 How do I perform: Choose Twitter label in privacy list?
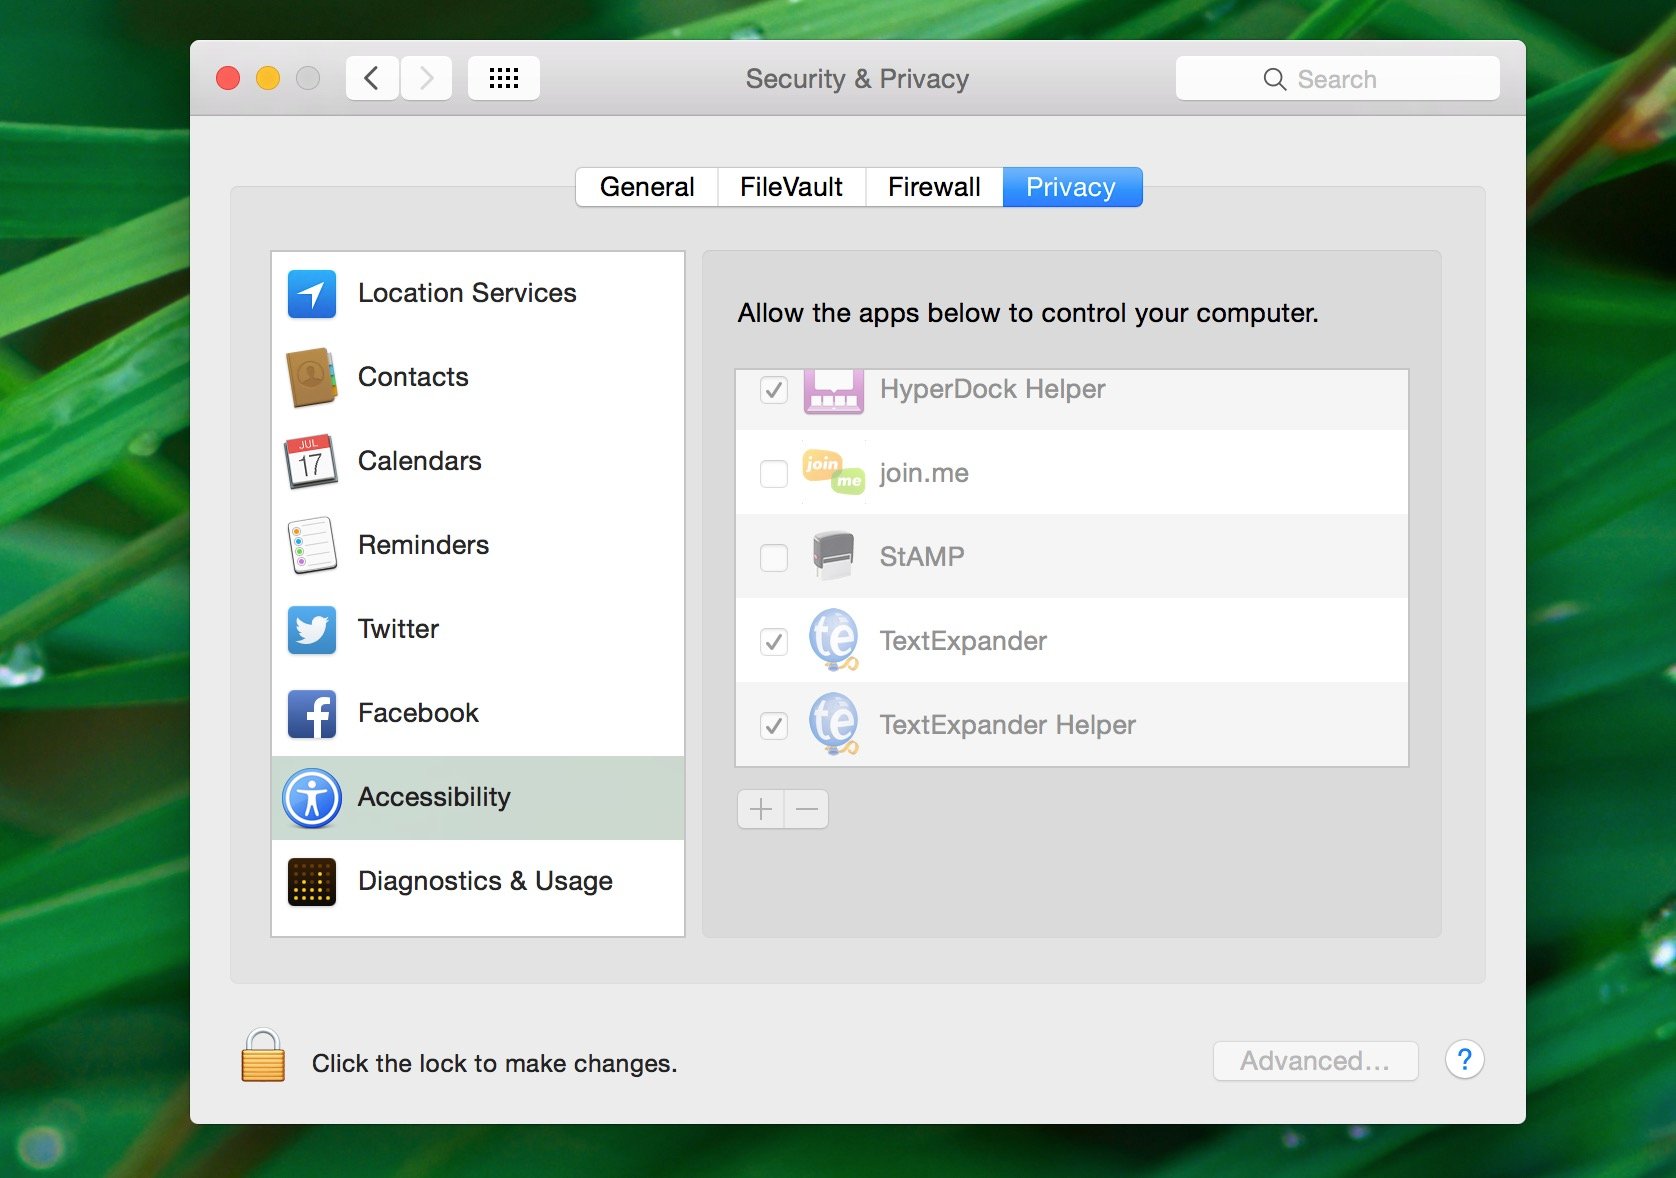[398, 629]
